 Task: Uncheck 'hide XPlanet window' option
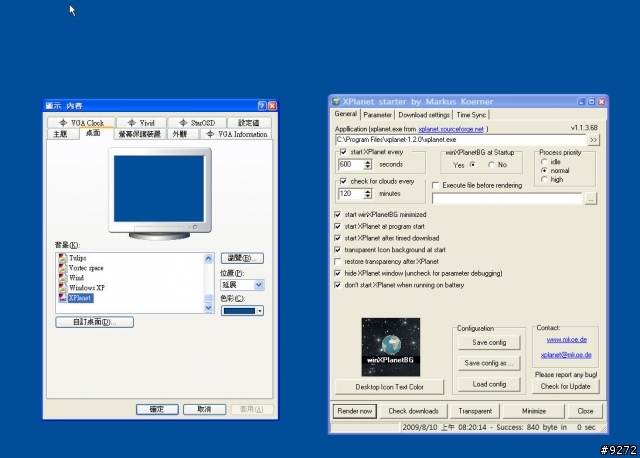[x=338, y=273]
